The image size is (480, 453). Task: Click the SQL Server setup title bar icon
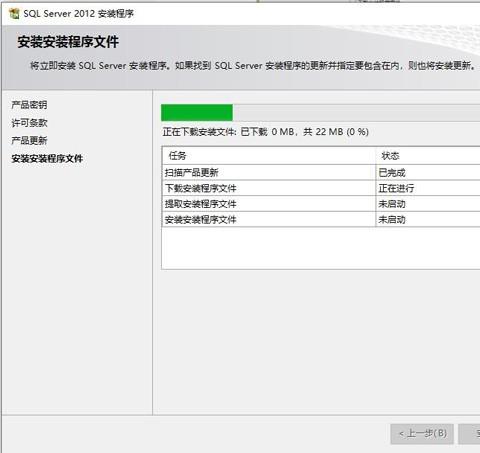point(14,14)
